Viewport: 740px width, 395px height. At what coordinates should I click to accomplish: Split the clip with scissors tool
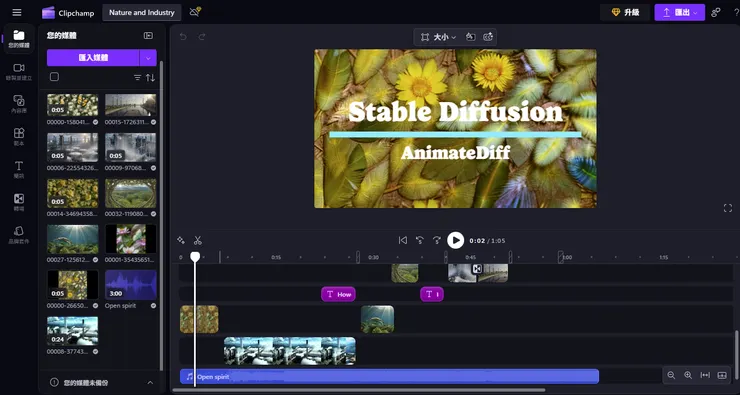(198, 241)
